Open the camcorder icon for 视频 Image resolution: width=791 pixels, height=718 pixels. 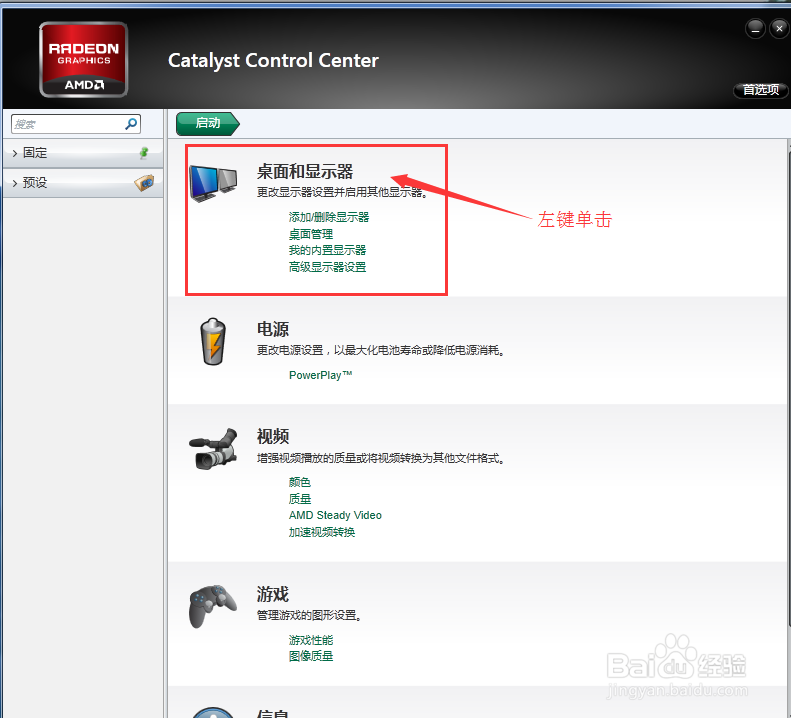[213, 449]
